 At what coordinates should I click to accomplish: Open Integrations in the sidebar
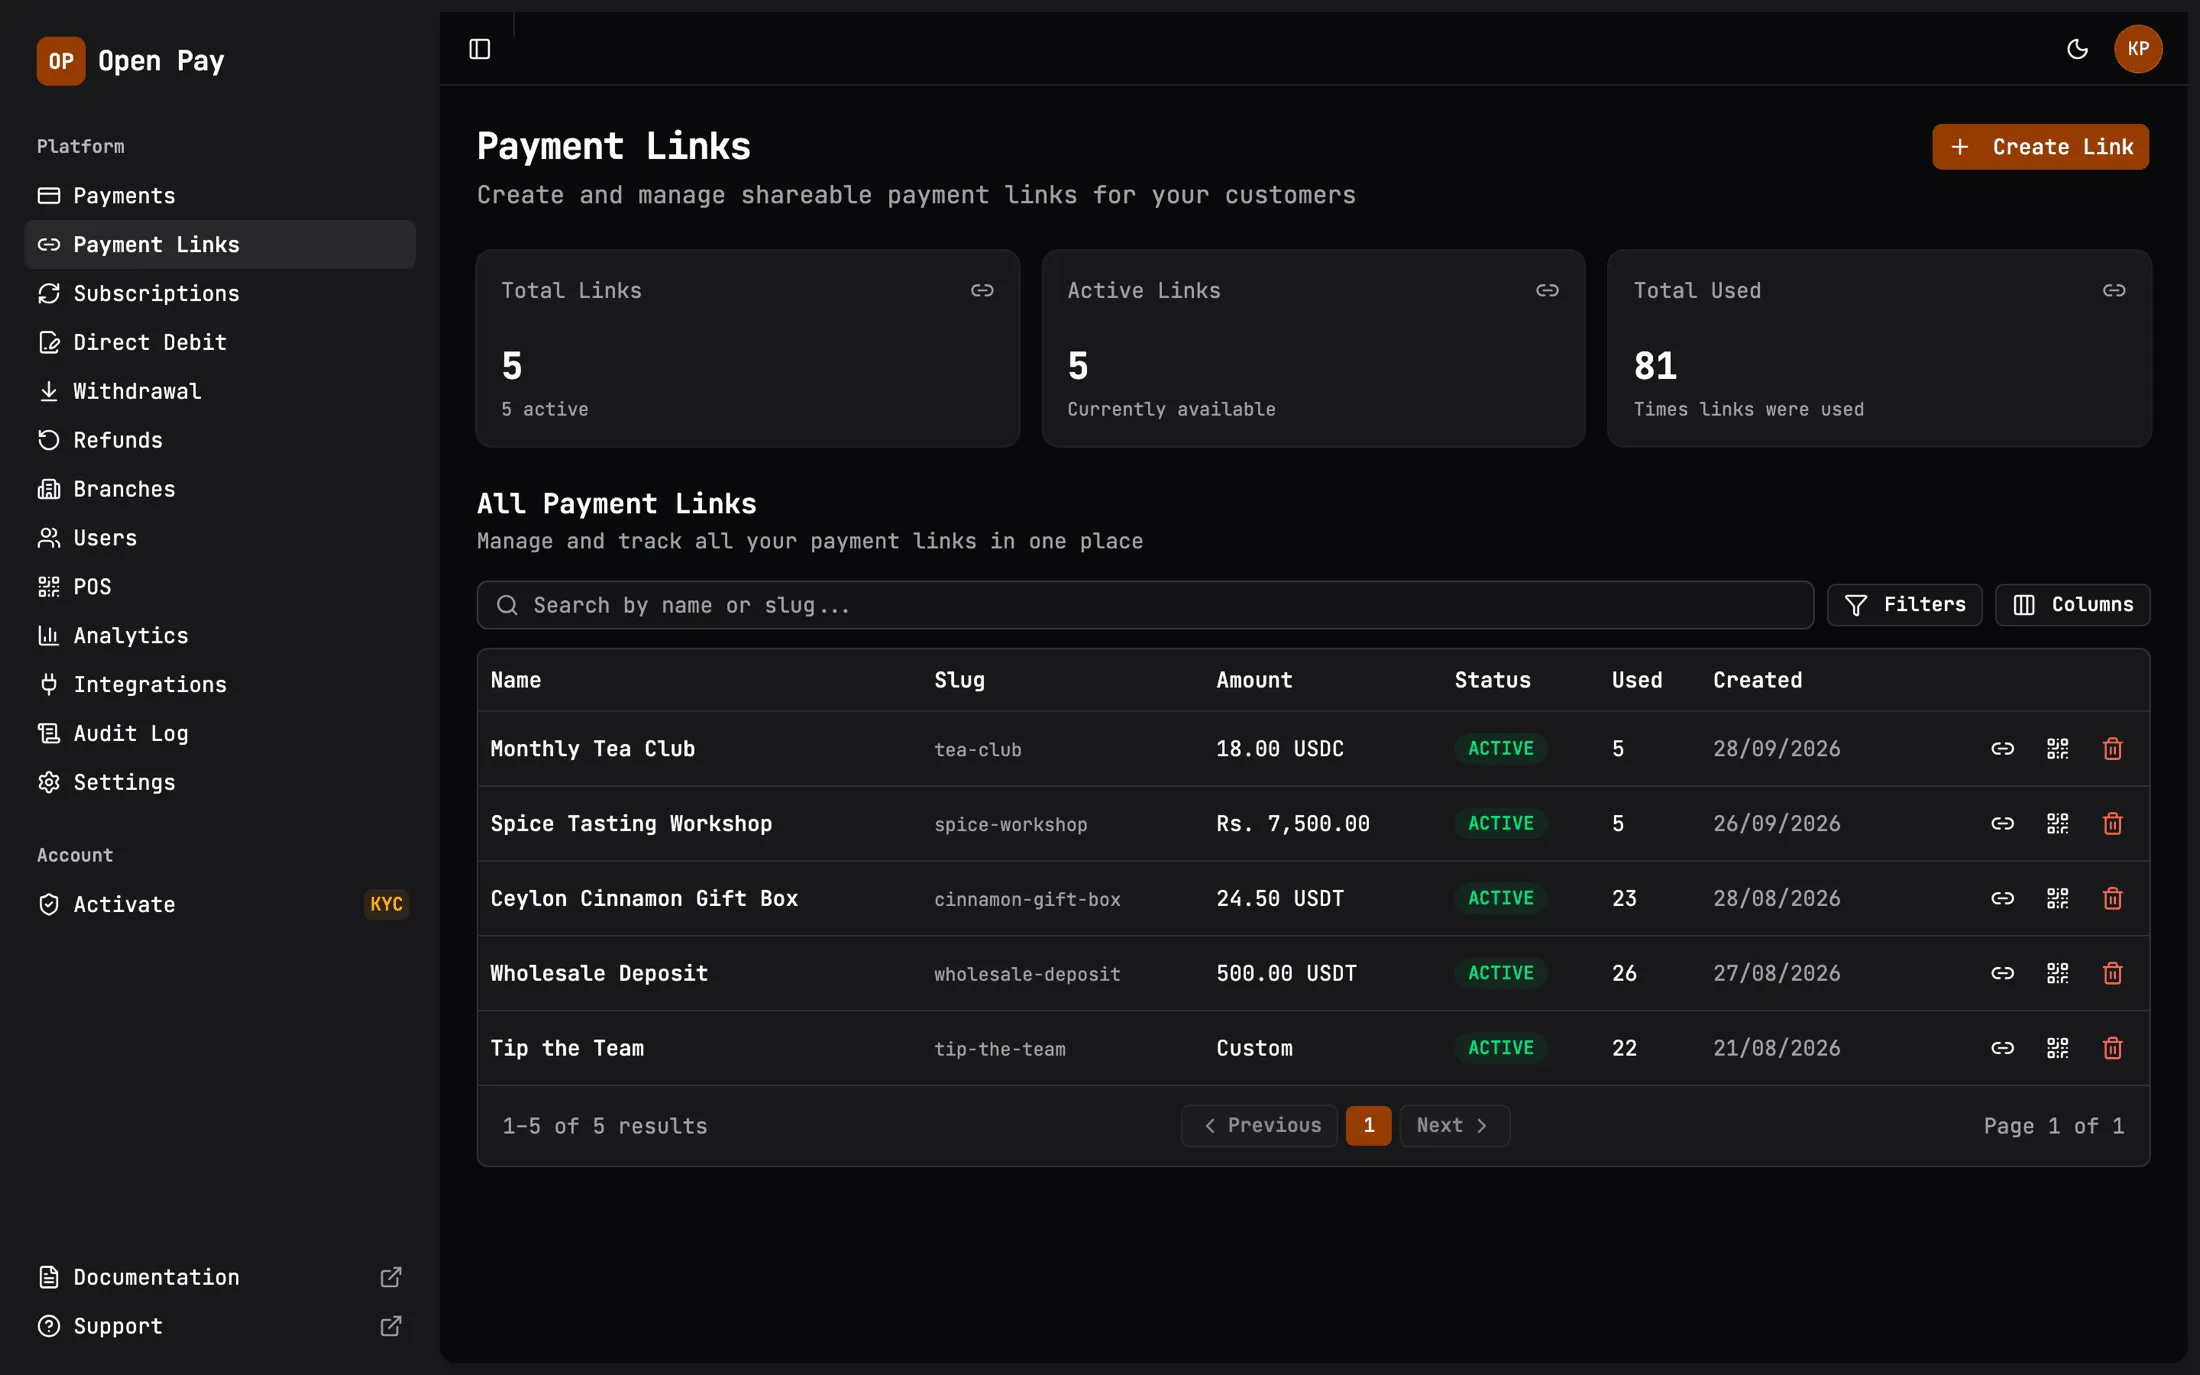coord(220,685)
